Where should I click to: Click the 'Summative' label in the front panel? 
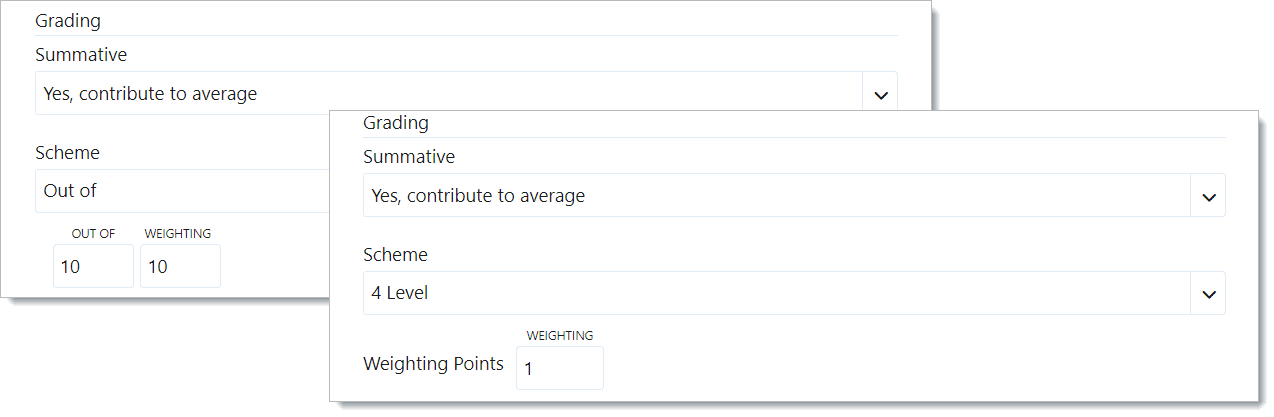coord(409,157)
